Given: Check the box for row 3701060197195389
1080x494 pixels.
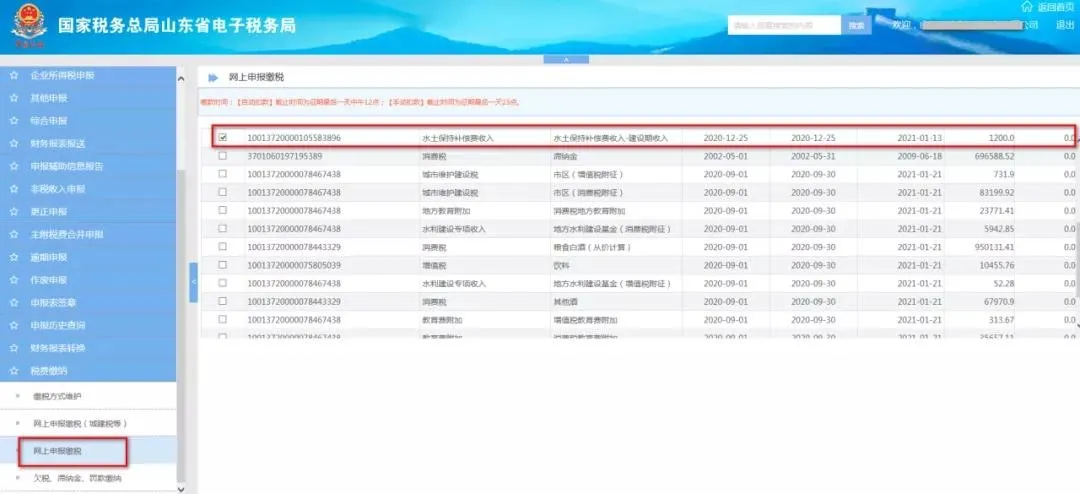Looking at the screenshot, I should pos(222,156).
